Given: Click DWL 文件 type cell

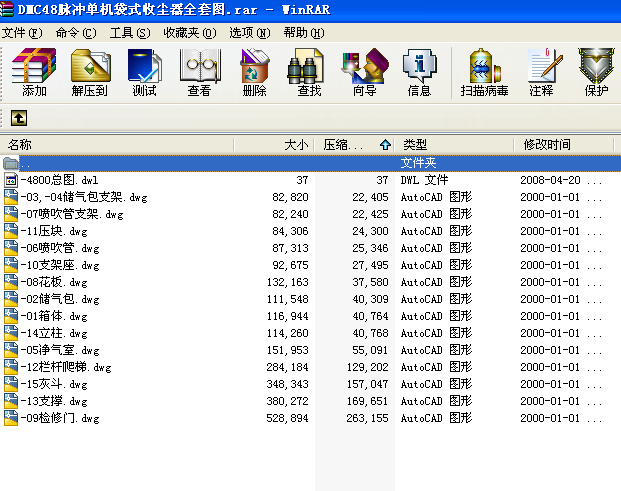Looking at the screenshot, I should pos(424,180).
